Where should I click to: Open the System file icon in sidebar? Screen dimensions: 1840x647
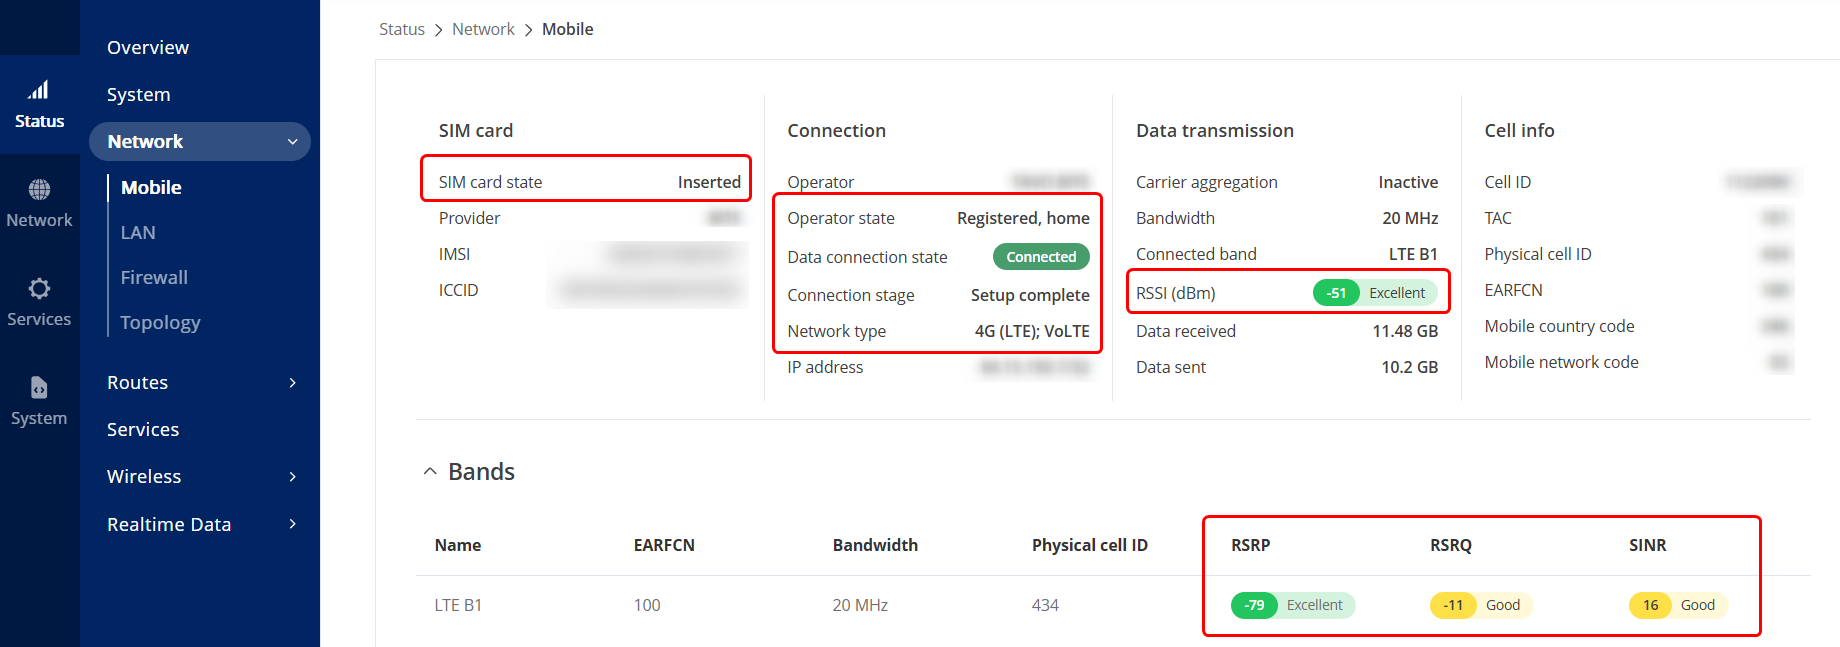coord(39,388)
